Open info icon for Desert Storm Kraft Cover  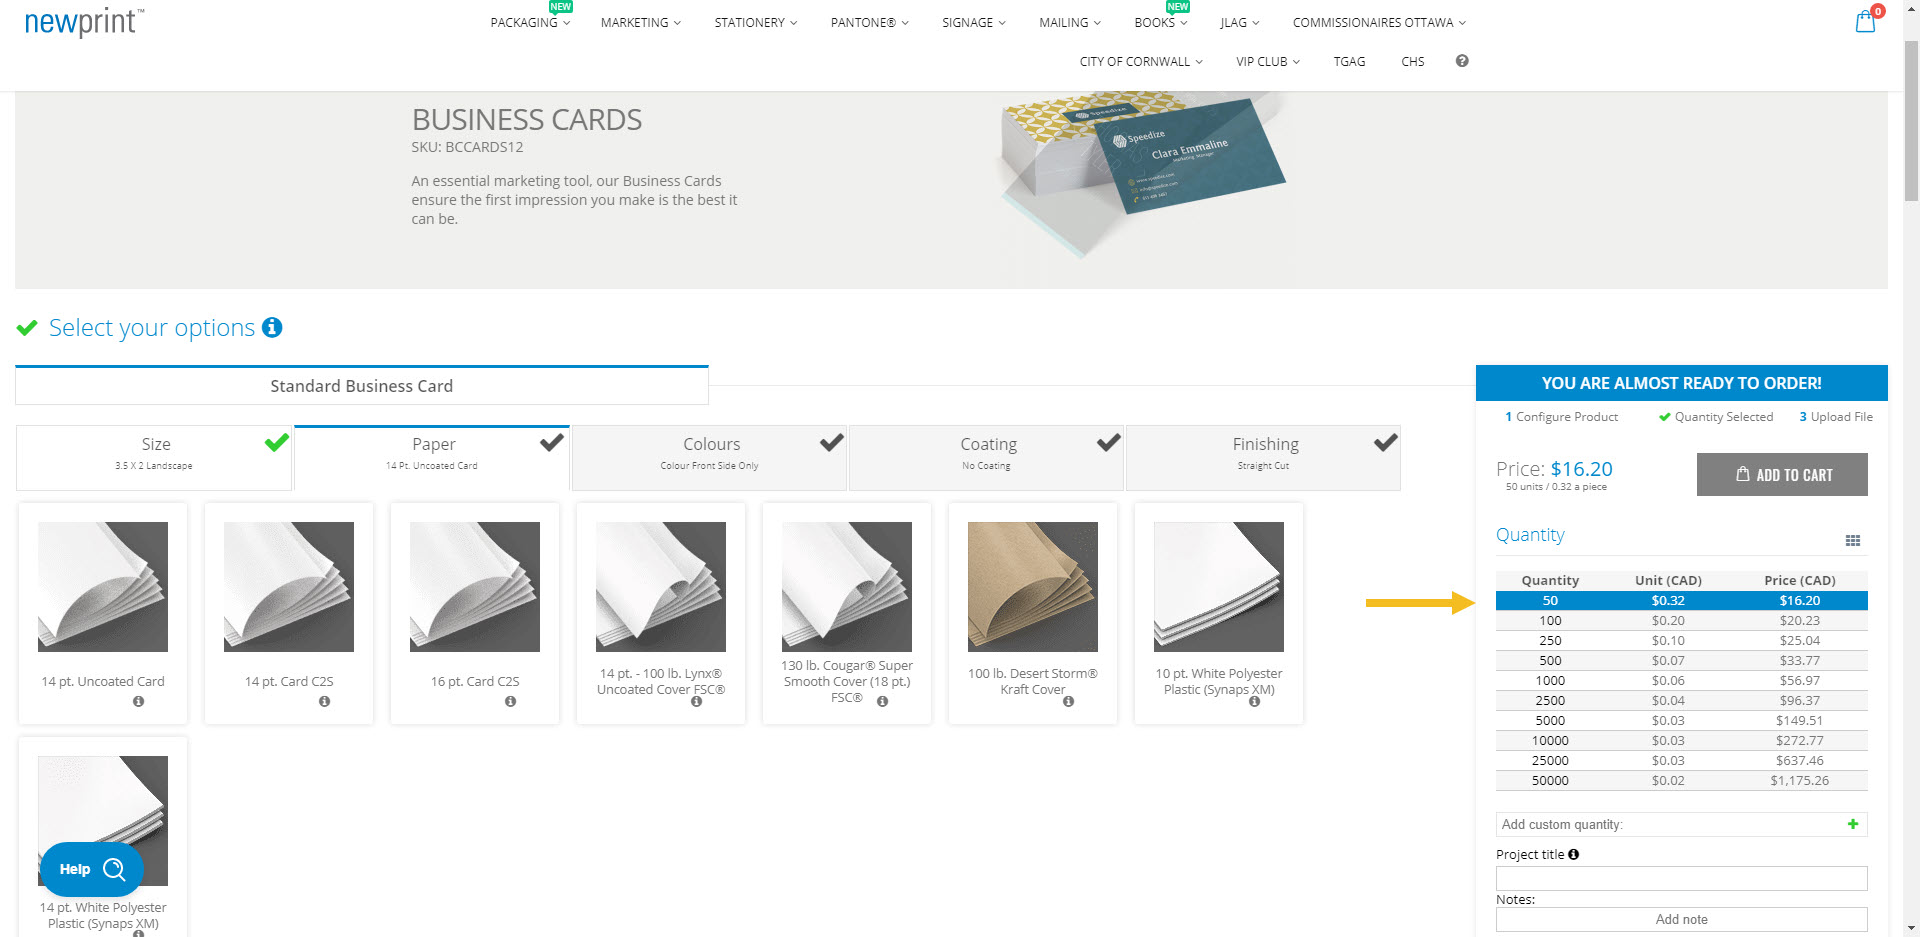1068,701
